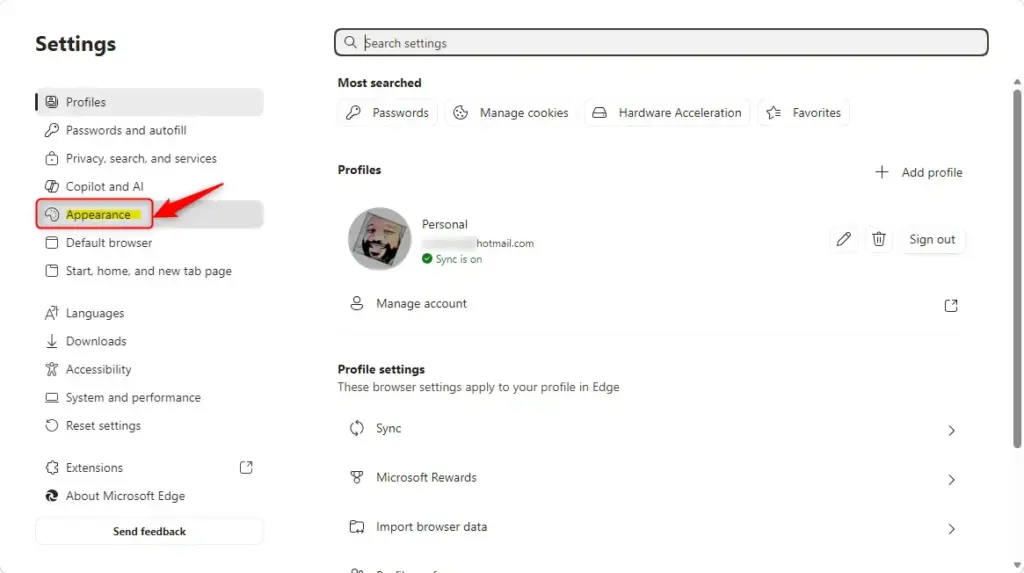
Task: Open Copilot and AI settings label
Action: click(x=104, y=186)
